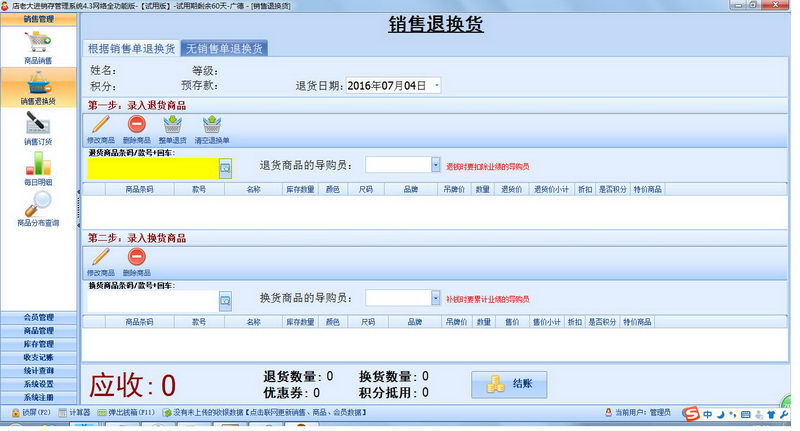
Task: Open the 计算器 calculator in status bar
Action: pyautogui.click(x=74, y=412)
